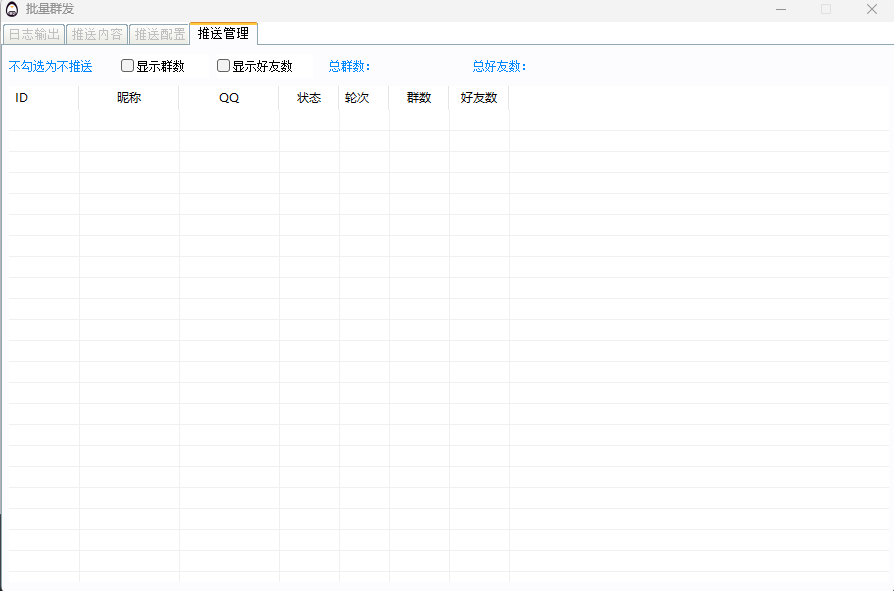894x591 pixels.
Task: Sort by the 昵称 column header
Action: 129,98
